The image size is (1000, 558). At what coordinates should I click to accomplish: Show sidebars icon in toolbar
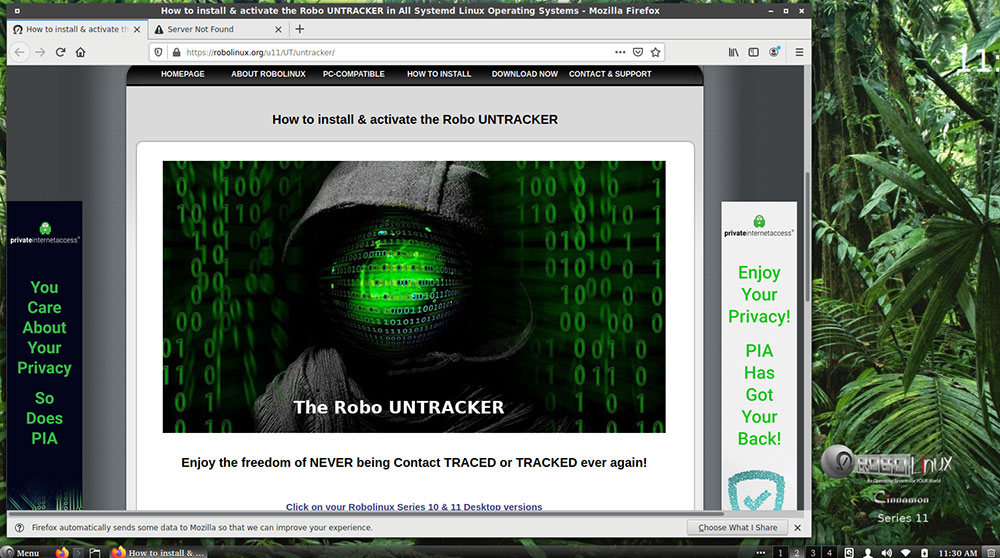tap(753, 52)
